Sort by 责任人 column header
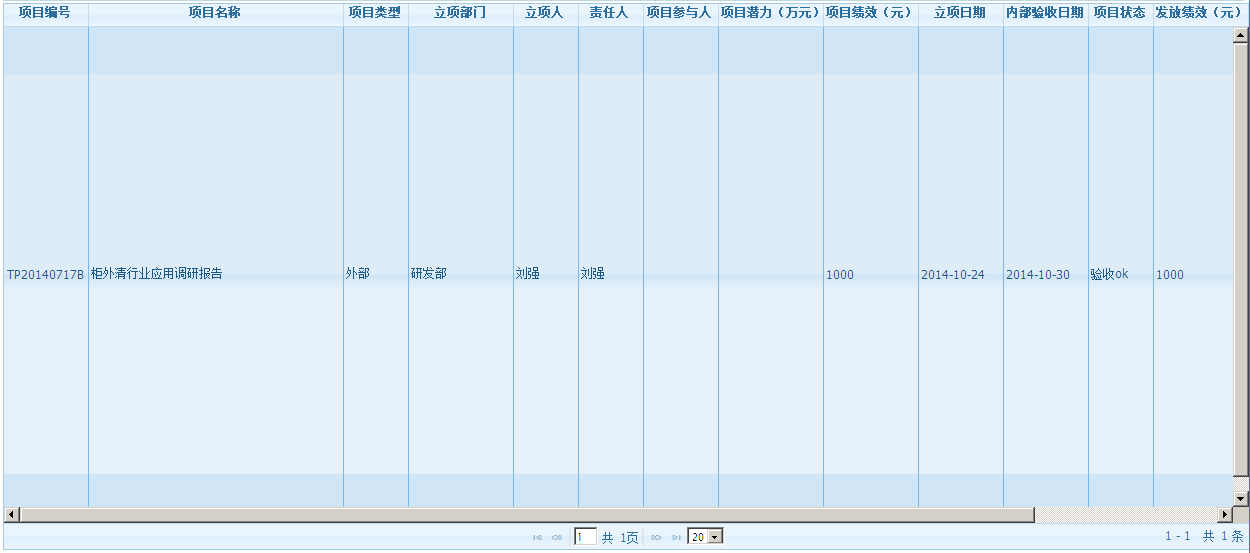The width and height of the screenshot is (1250, 553). pyautogui.click(x=610, y=13)
